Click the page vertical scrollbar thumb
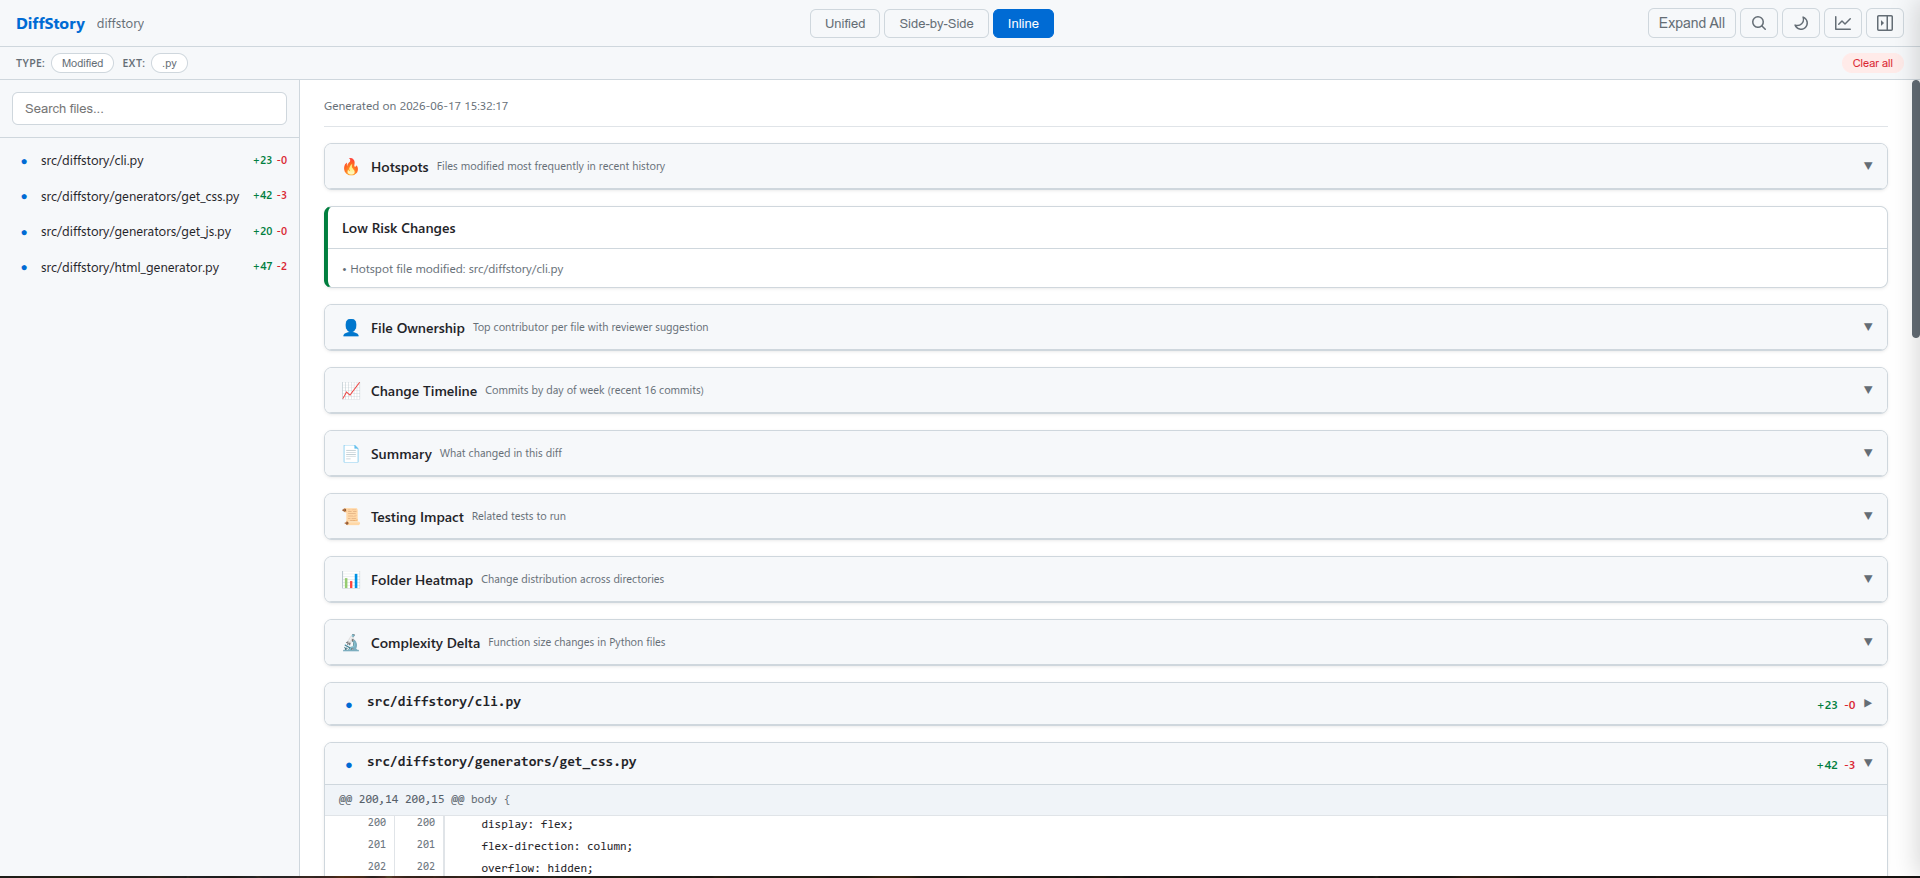Screen dimensions: 1920x878 pos(1915,209)
